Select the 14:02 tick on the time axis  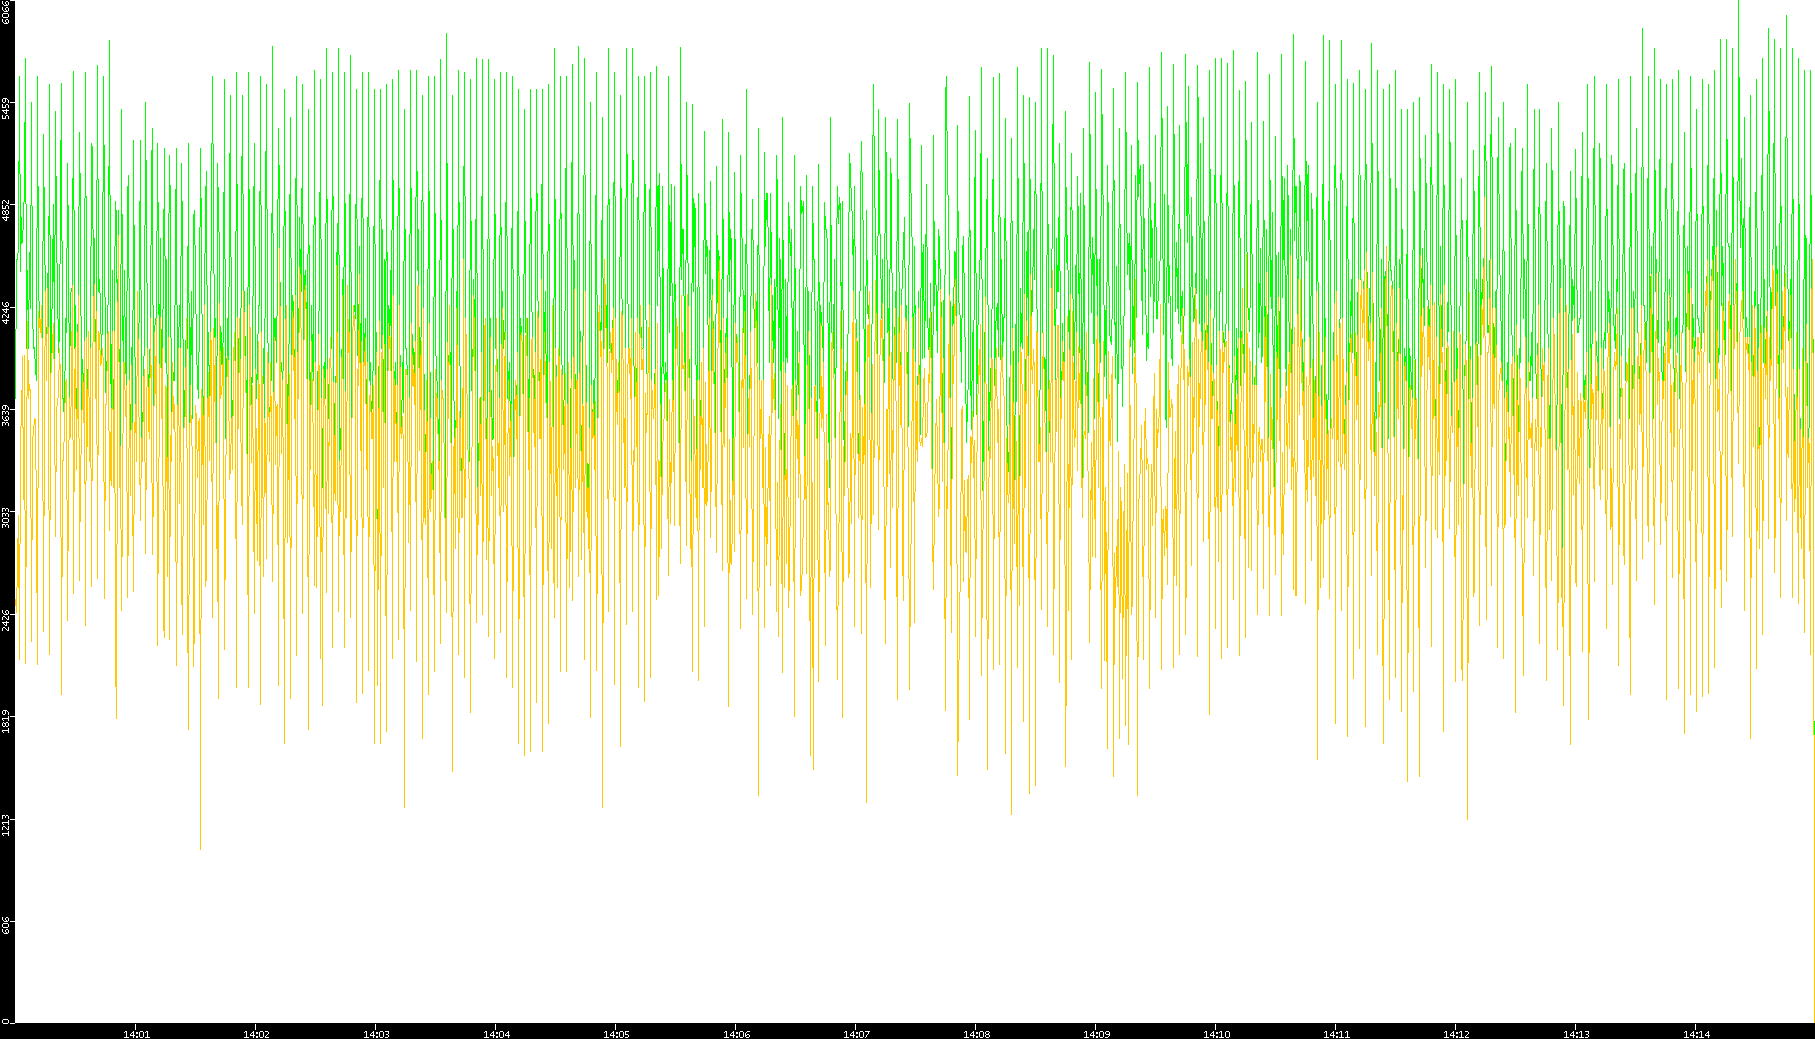click(256, 1033)
